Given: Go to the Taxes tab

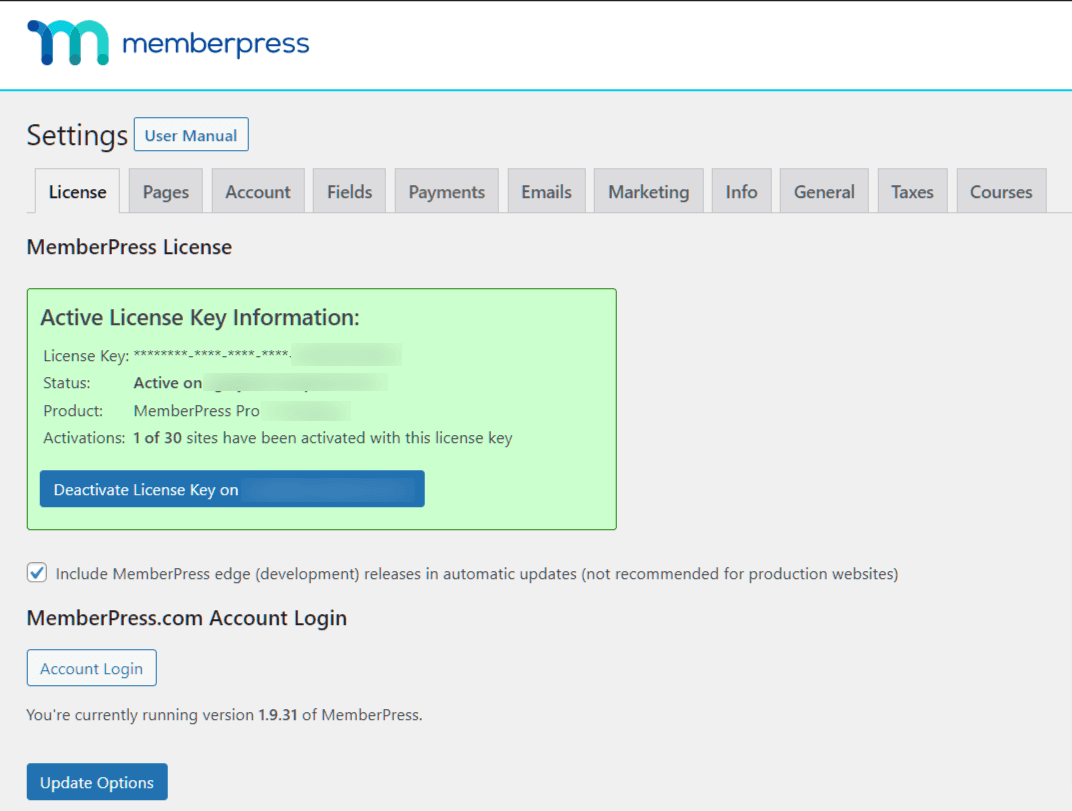Looking at the screenshot, I should coord(911,190).
